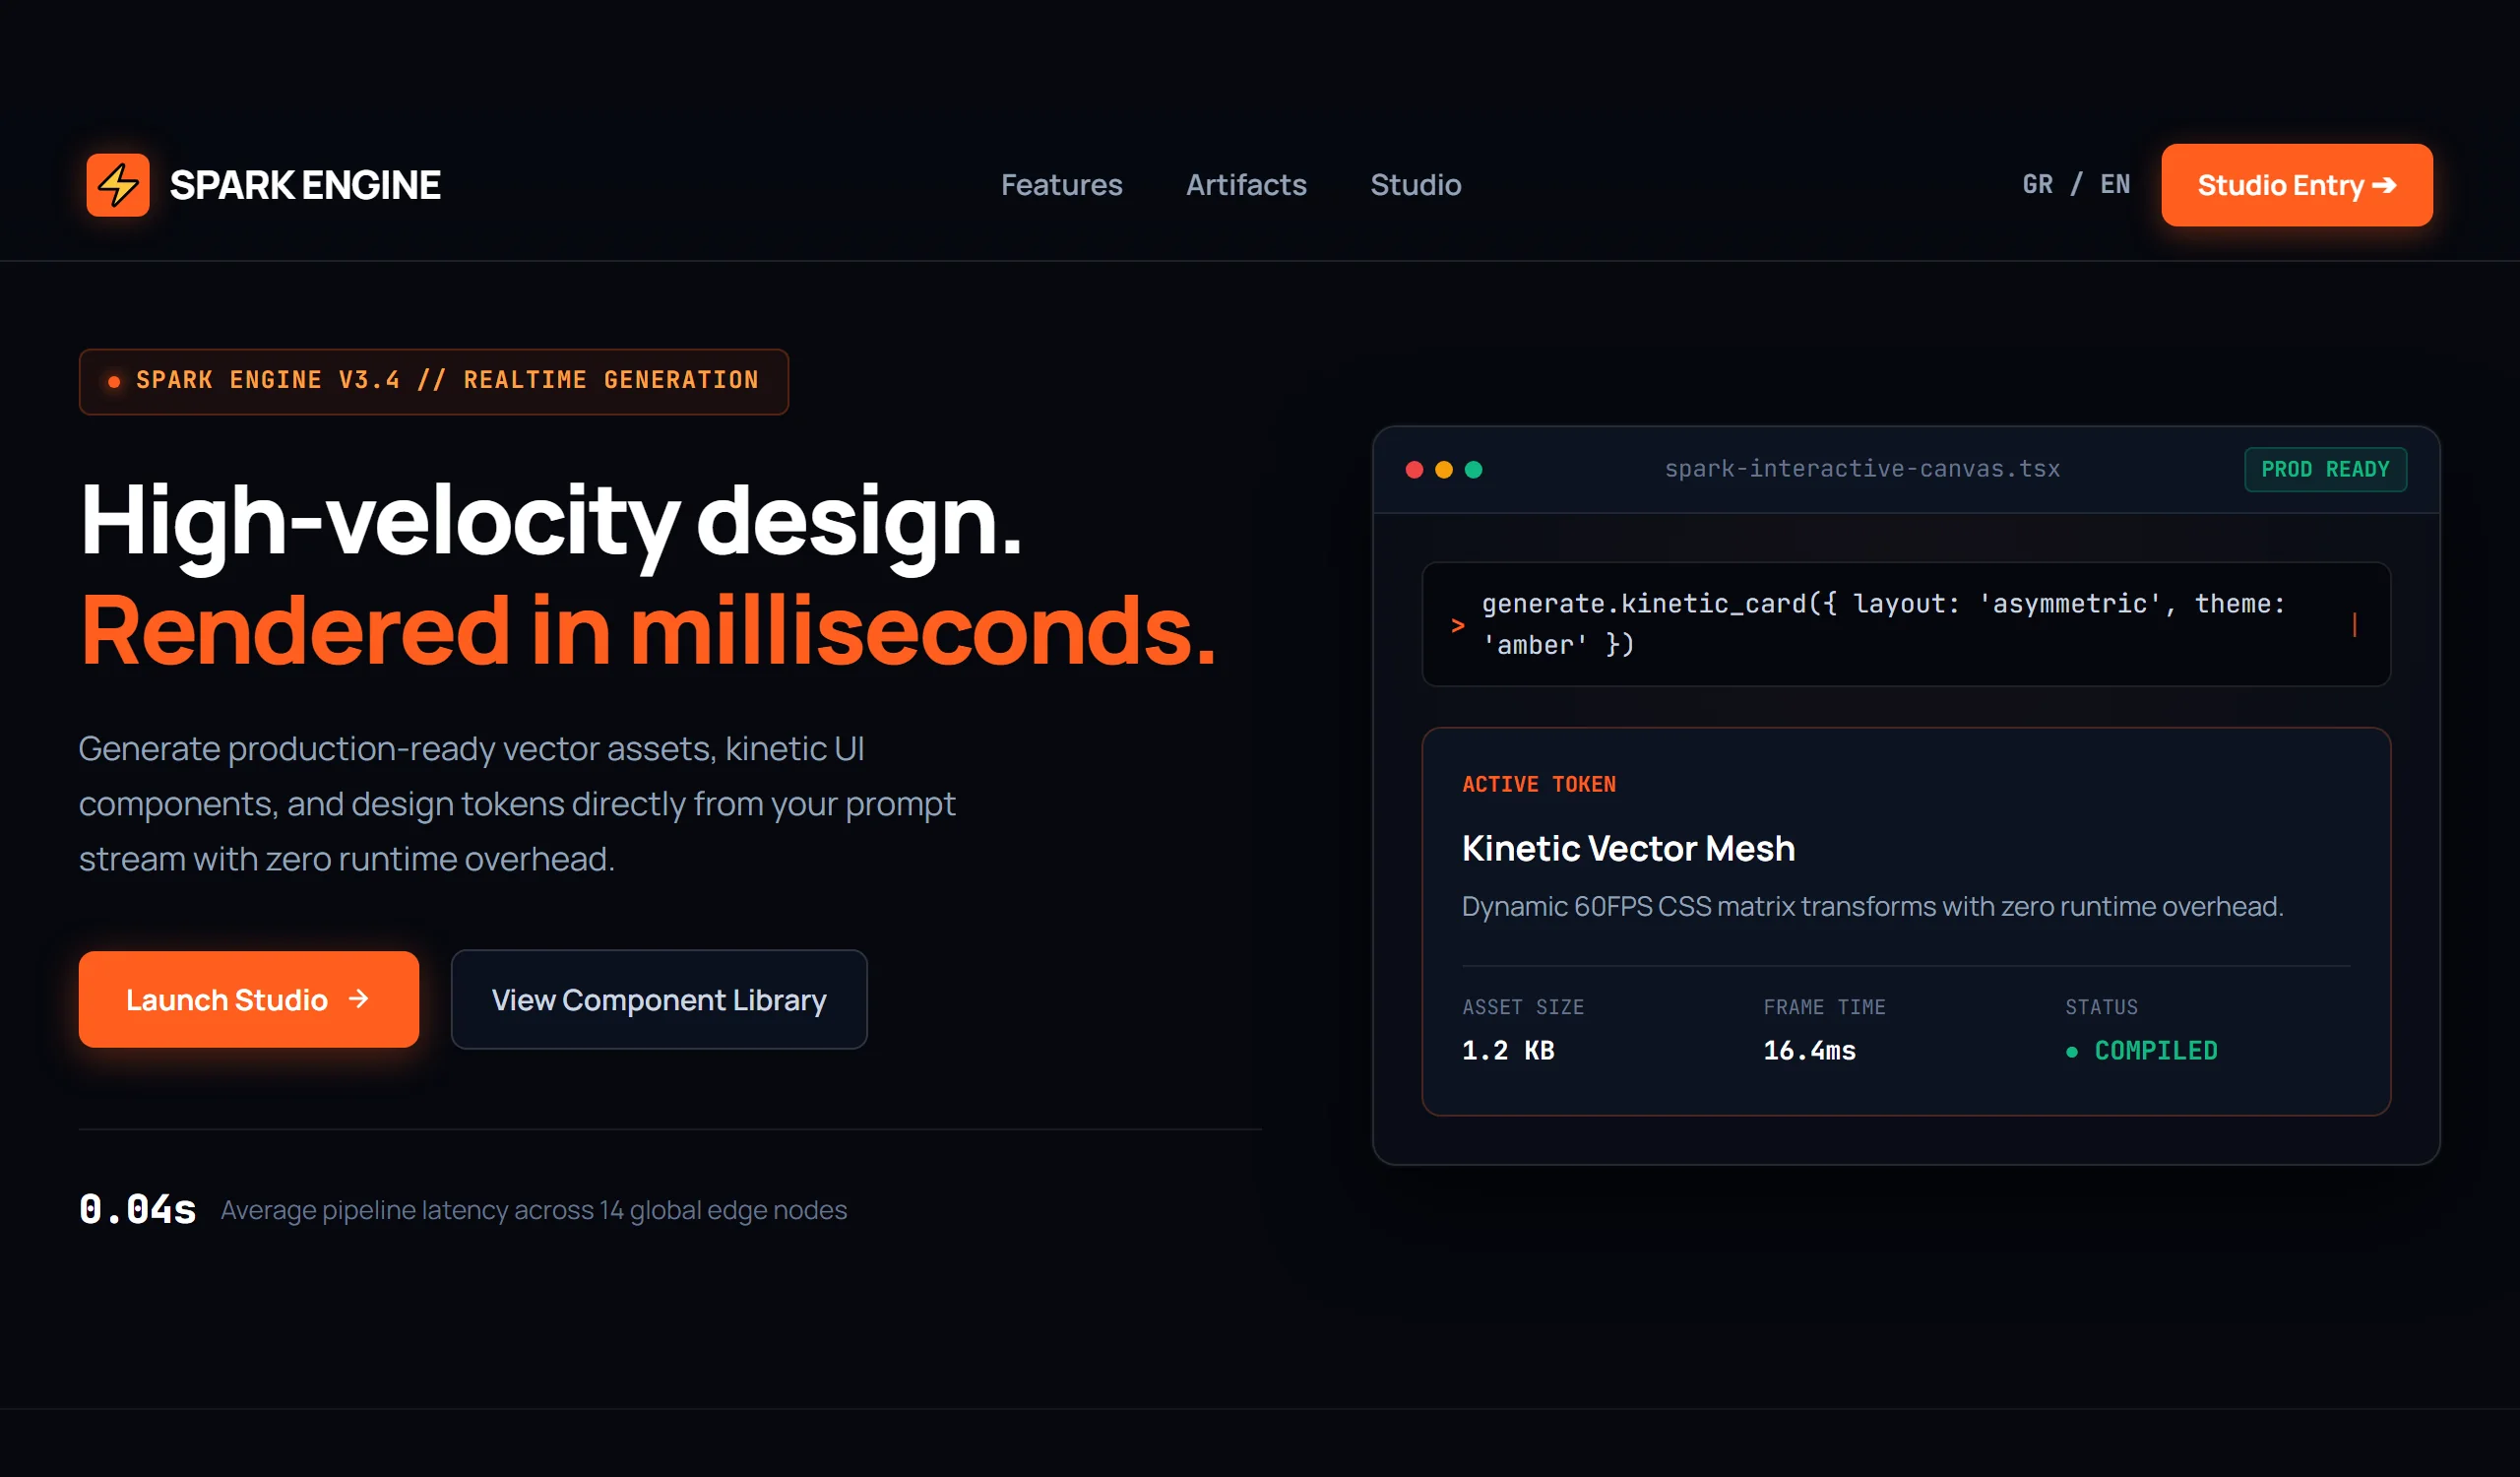Click the orange prompt chevron in terminal

coord(1458,625)
